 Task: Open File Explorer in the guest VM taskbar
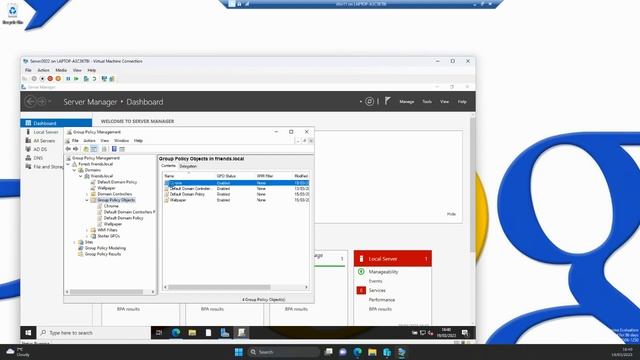pos(192,333)
